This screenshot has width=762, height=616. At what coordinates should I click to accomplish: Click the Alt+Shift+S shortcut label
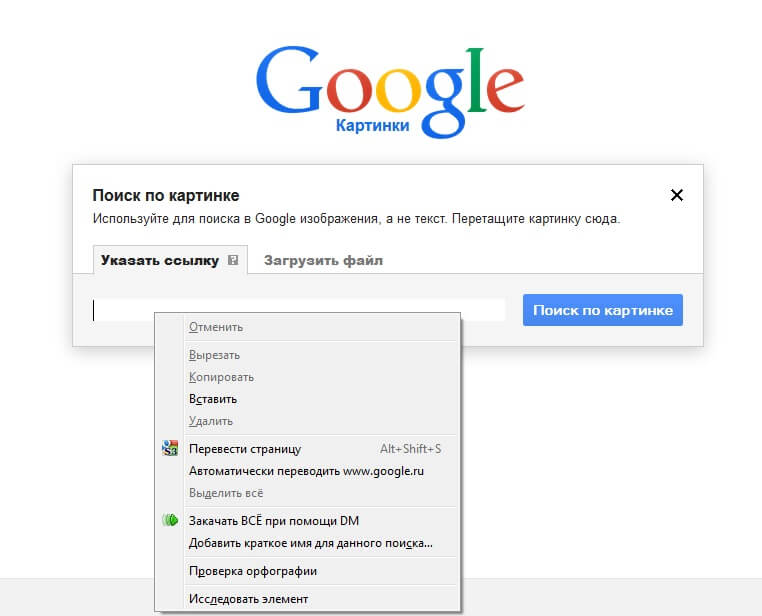tap(411, 449)
